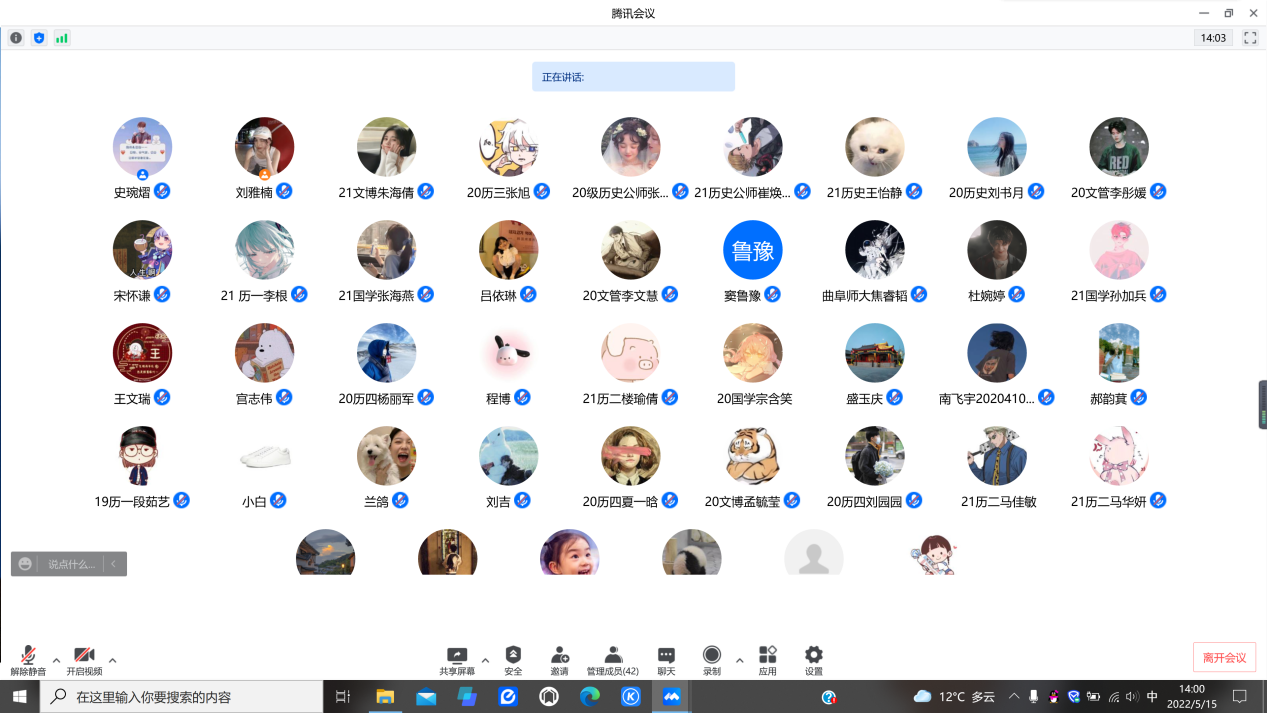
Task: Type in the 说点什么 chat input
Action: click(x=70, y=564)
